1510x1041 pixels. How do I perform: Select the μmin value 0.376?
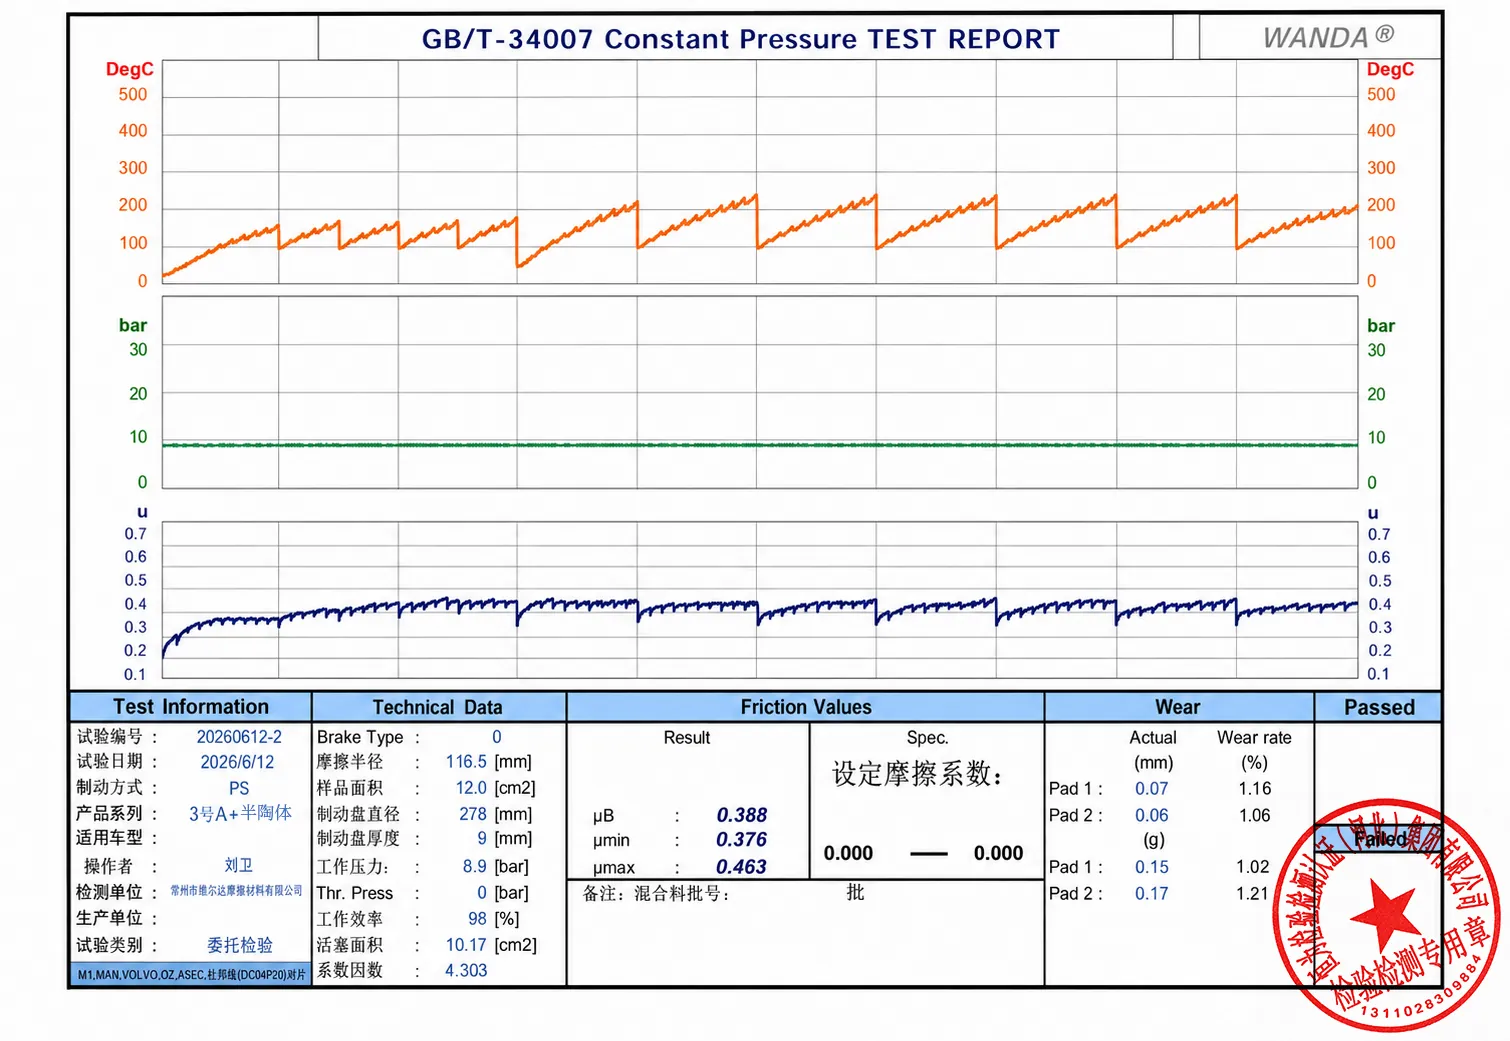pos(742,840)
